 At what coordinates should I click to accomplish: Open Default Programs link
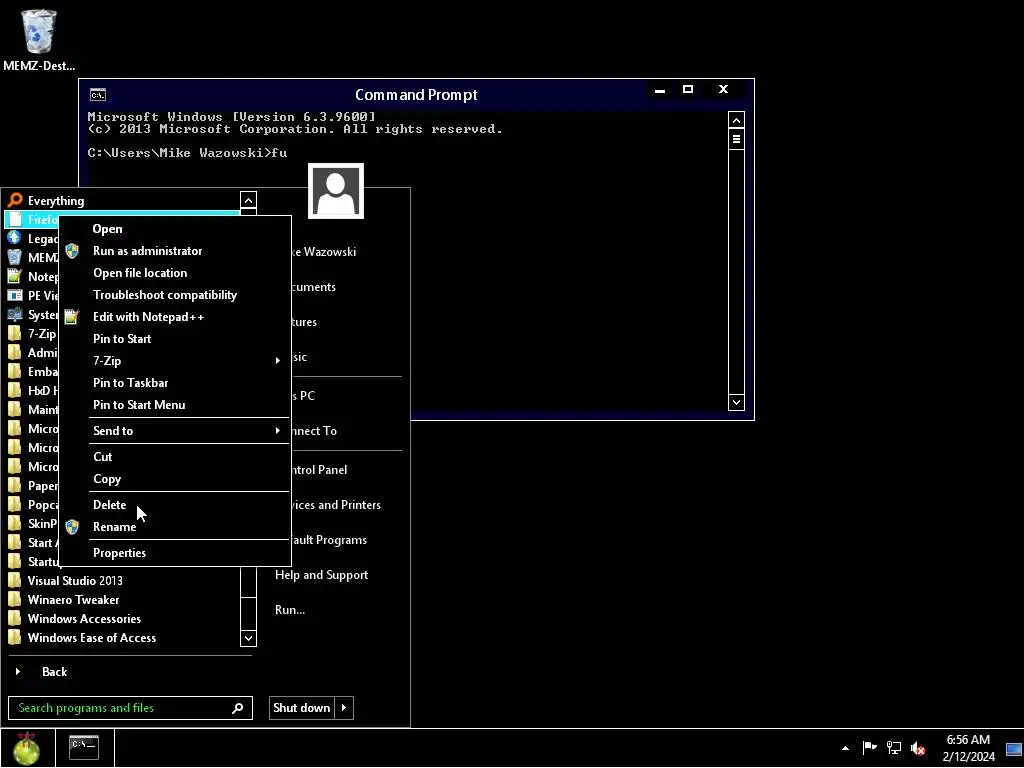(x=330, y=541)
